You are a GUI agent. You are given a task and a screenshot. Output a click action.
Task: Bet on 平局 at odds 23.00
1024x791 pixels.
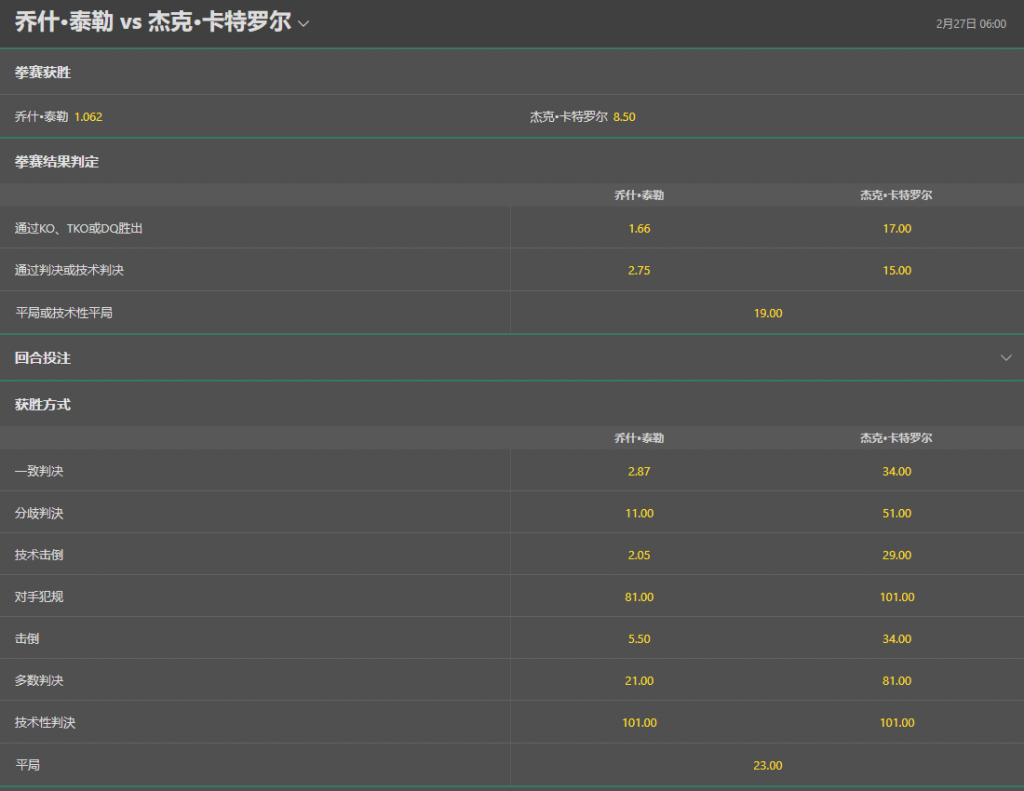coord(768,764)
